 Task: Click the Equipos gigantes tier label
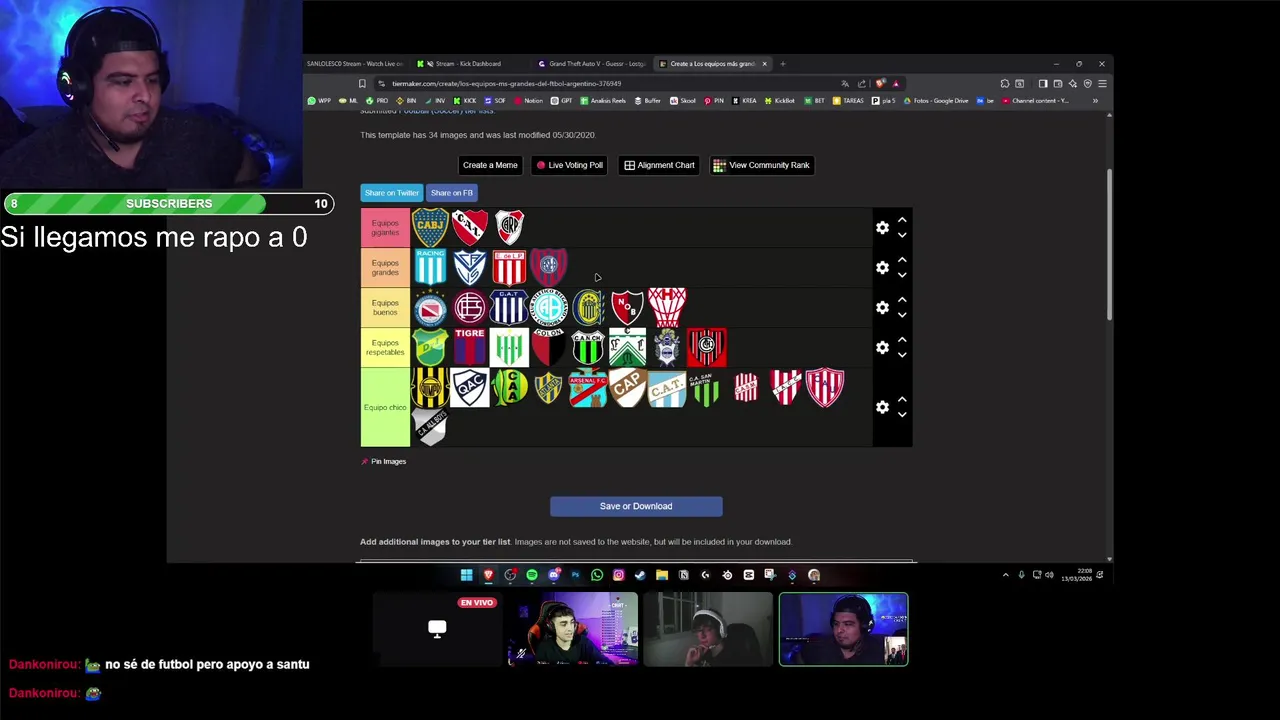pyautogui.click(x=385, y=227)
